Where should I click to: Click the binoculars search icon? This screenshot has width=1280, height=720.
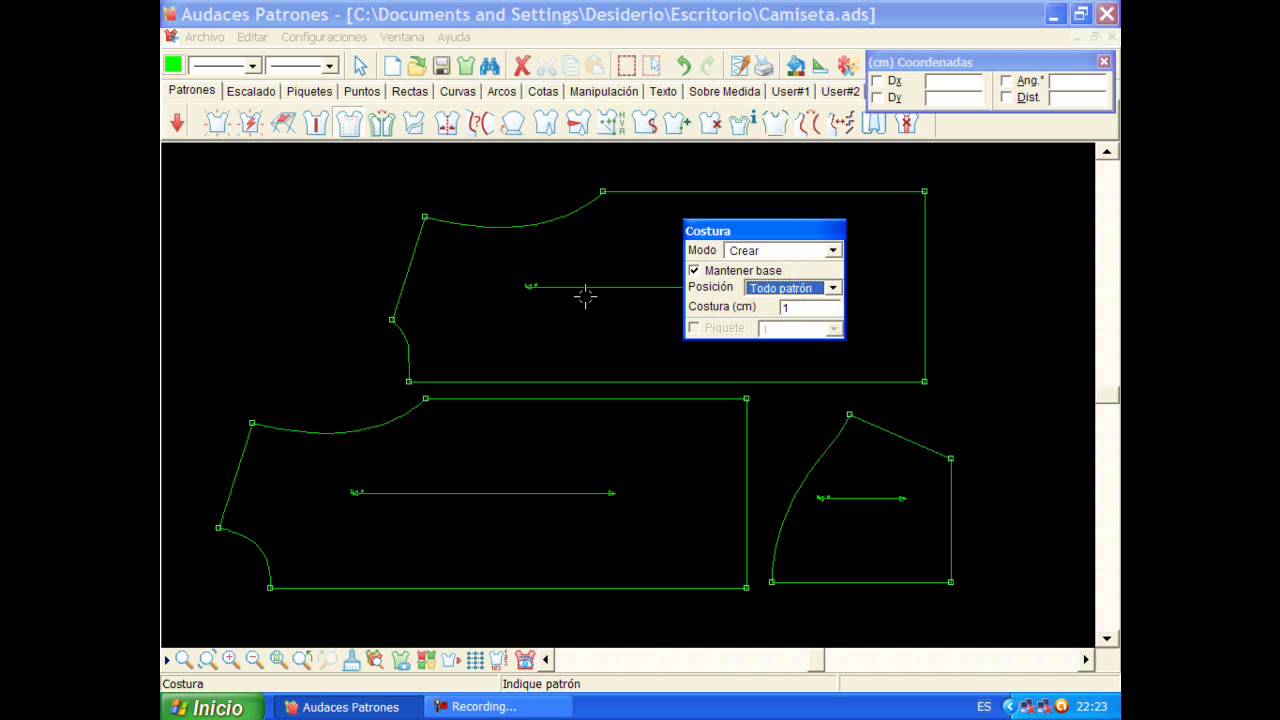490,66
